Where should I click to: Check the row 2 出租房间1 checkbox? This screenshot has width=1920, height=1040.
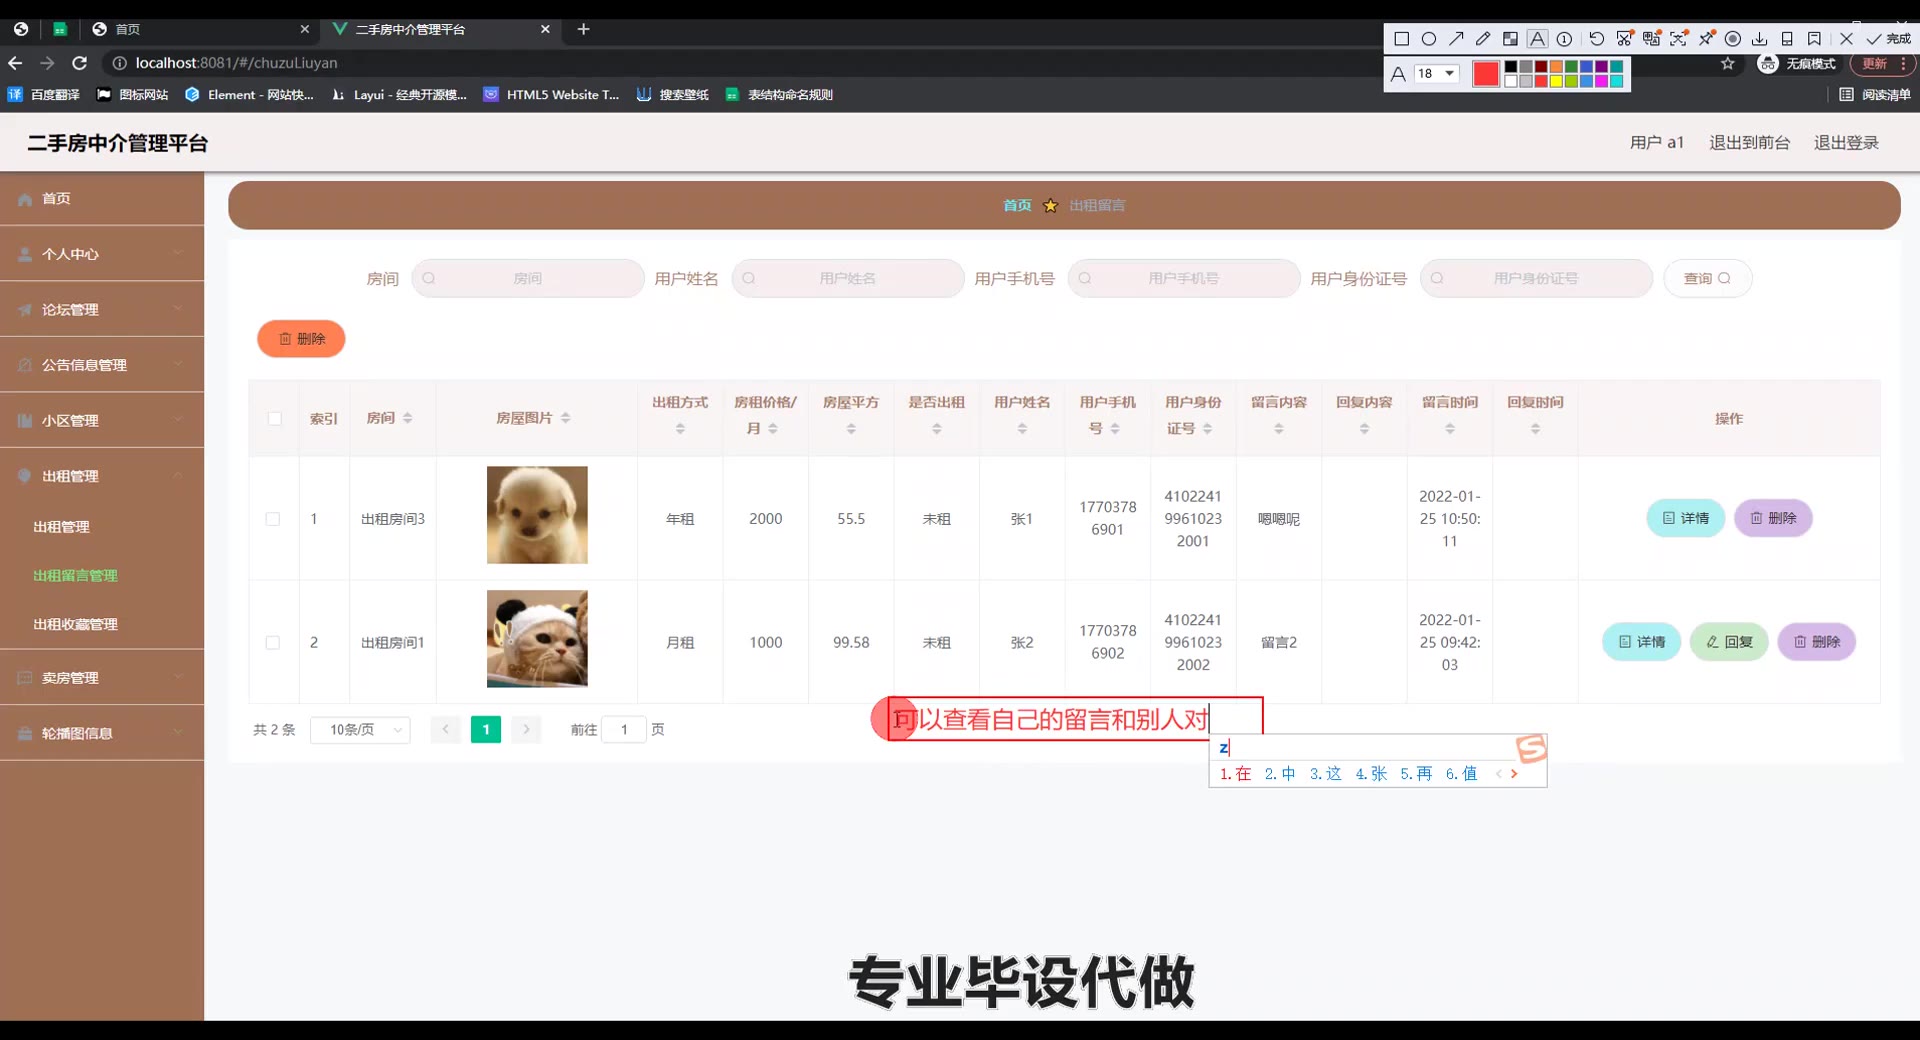pyautogui.click(x=273, y=643)
